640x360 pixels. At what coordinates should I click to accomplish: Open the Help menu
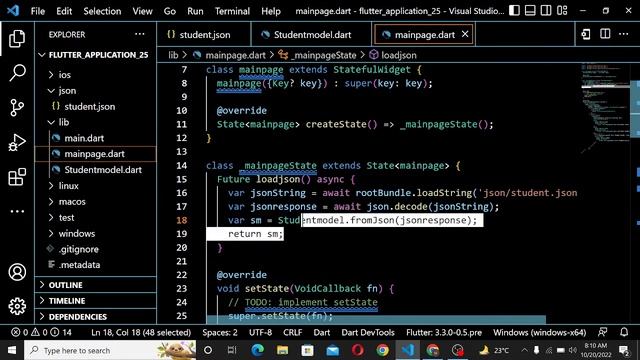point(271,11)
